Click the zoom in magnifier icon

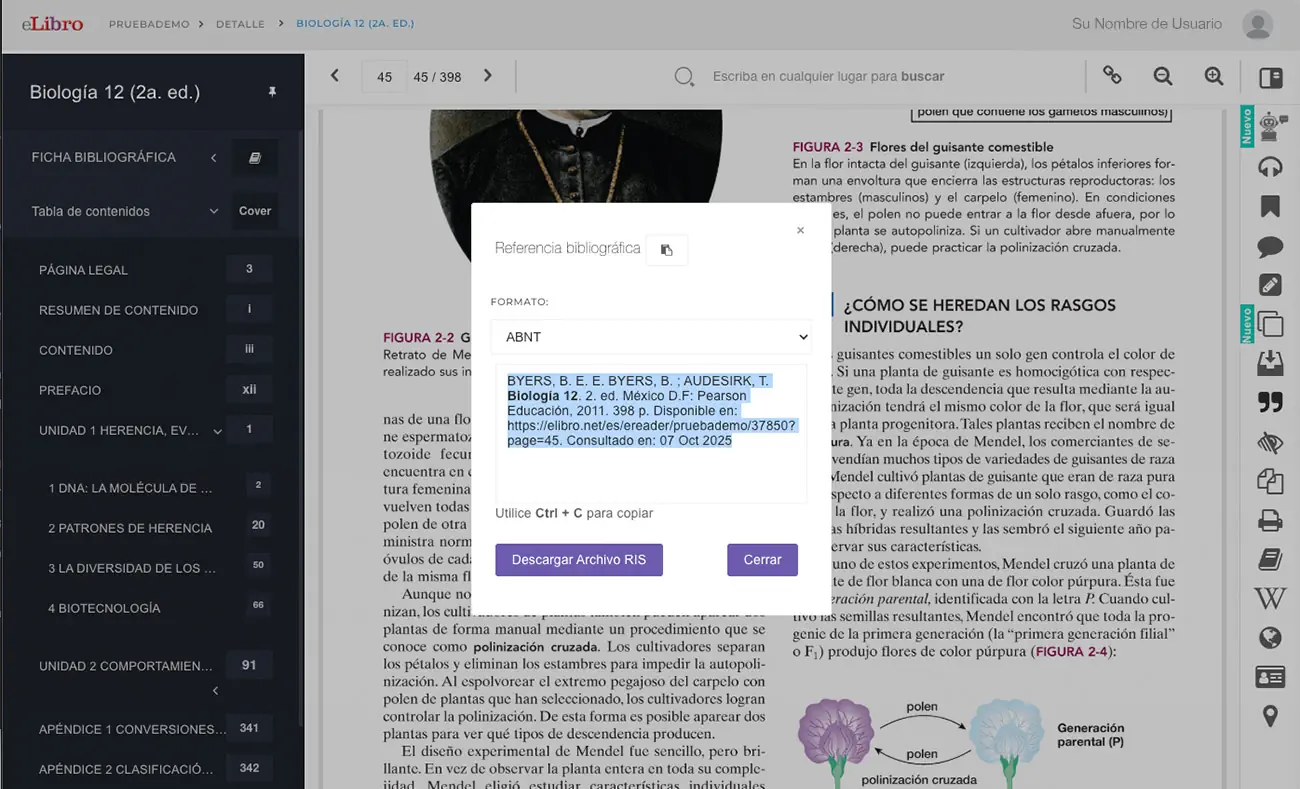(1214, 76)
